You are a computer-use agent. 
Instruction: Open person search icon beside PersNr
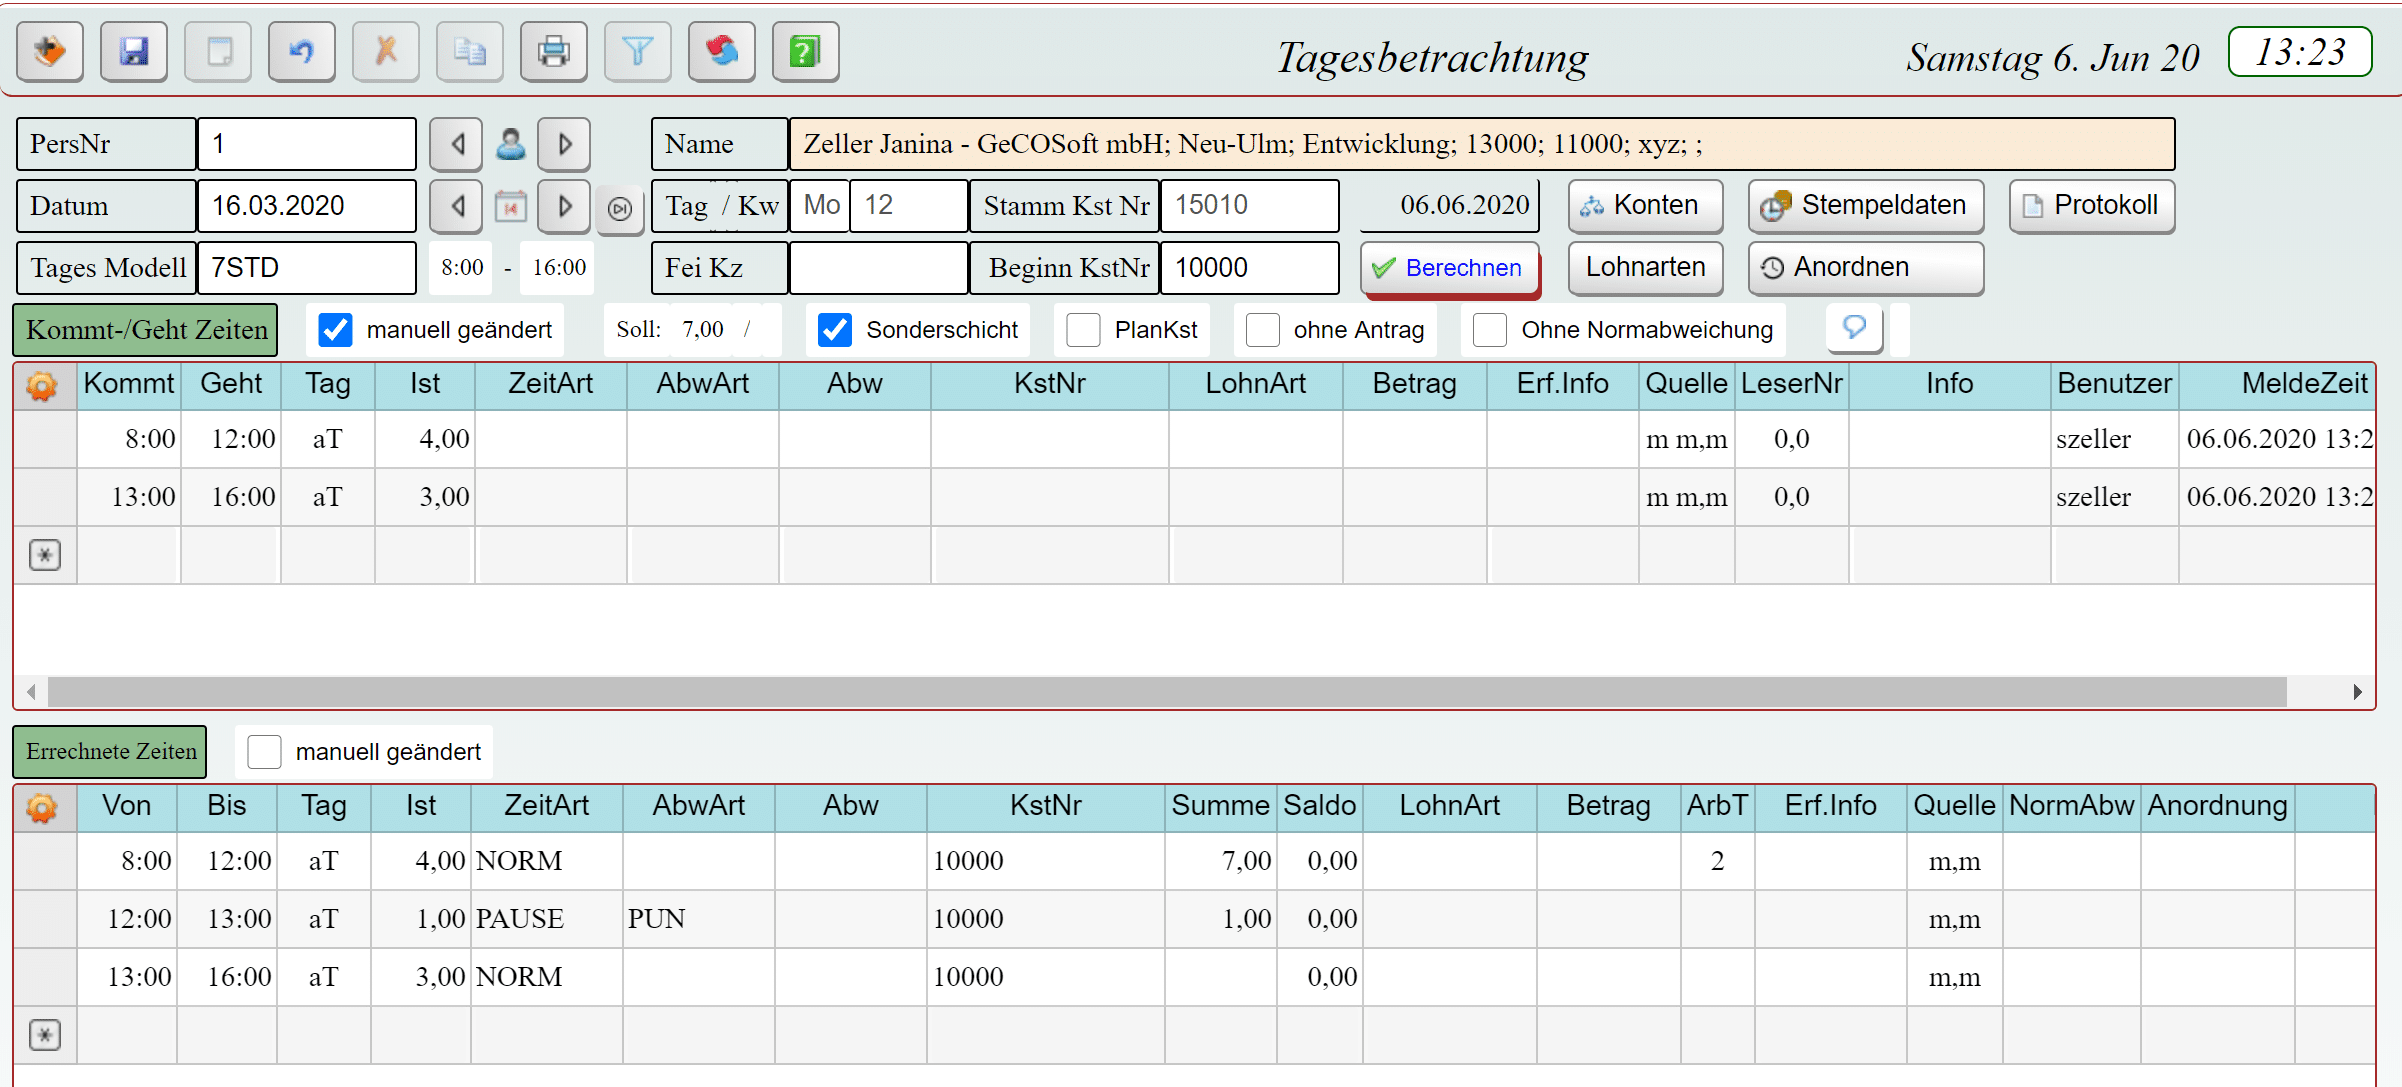point(510,145)
